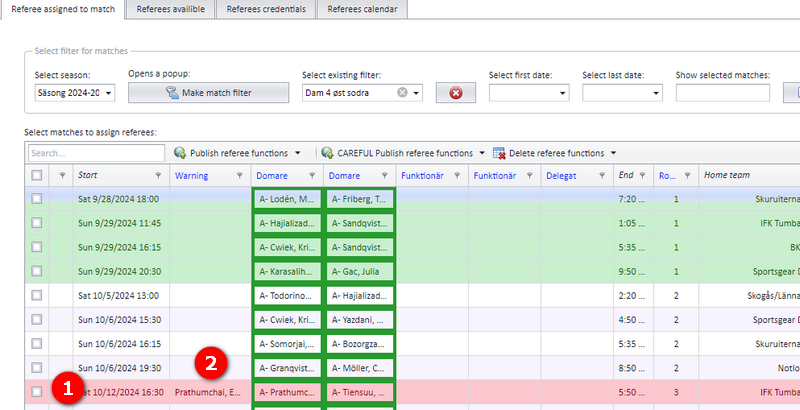Select referee cell A- Lodén, M...
The width and height of the screenshot is (800, 410).
point(287,199)
